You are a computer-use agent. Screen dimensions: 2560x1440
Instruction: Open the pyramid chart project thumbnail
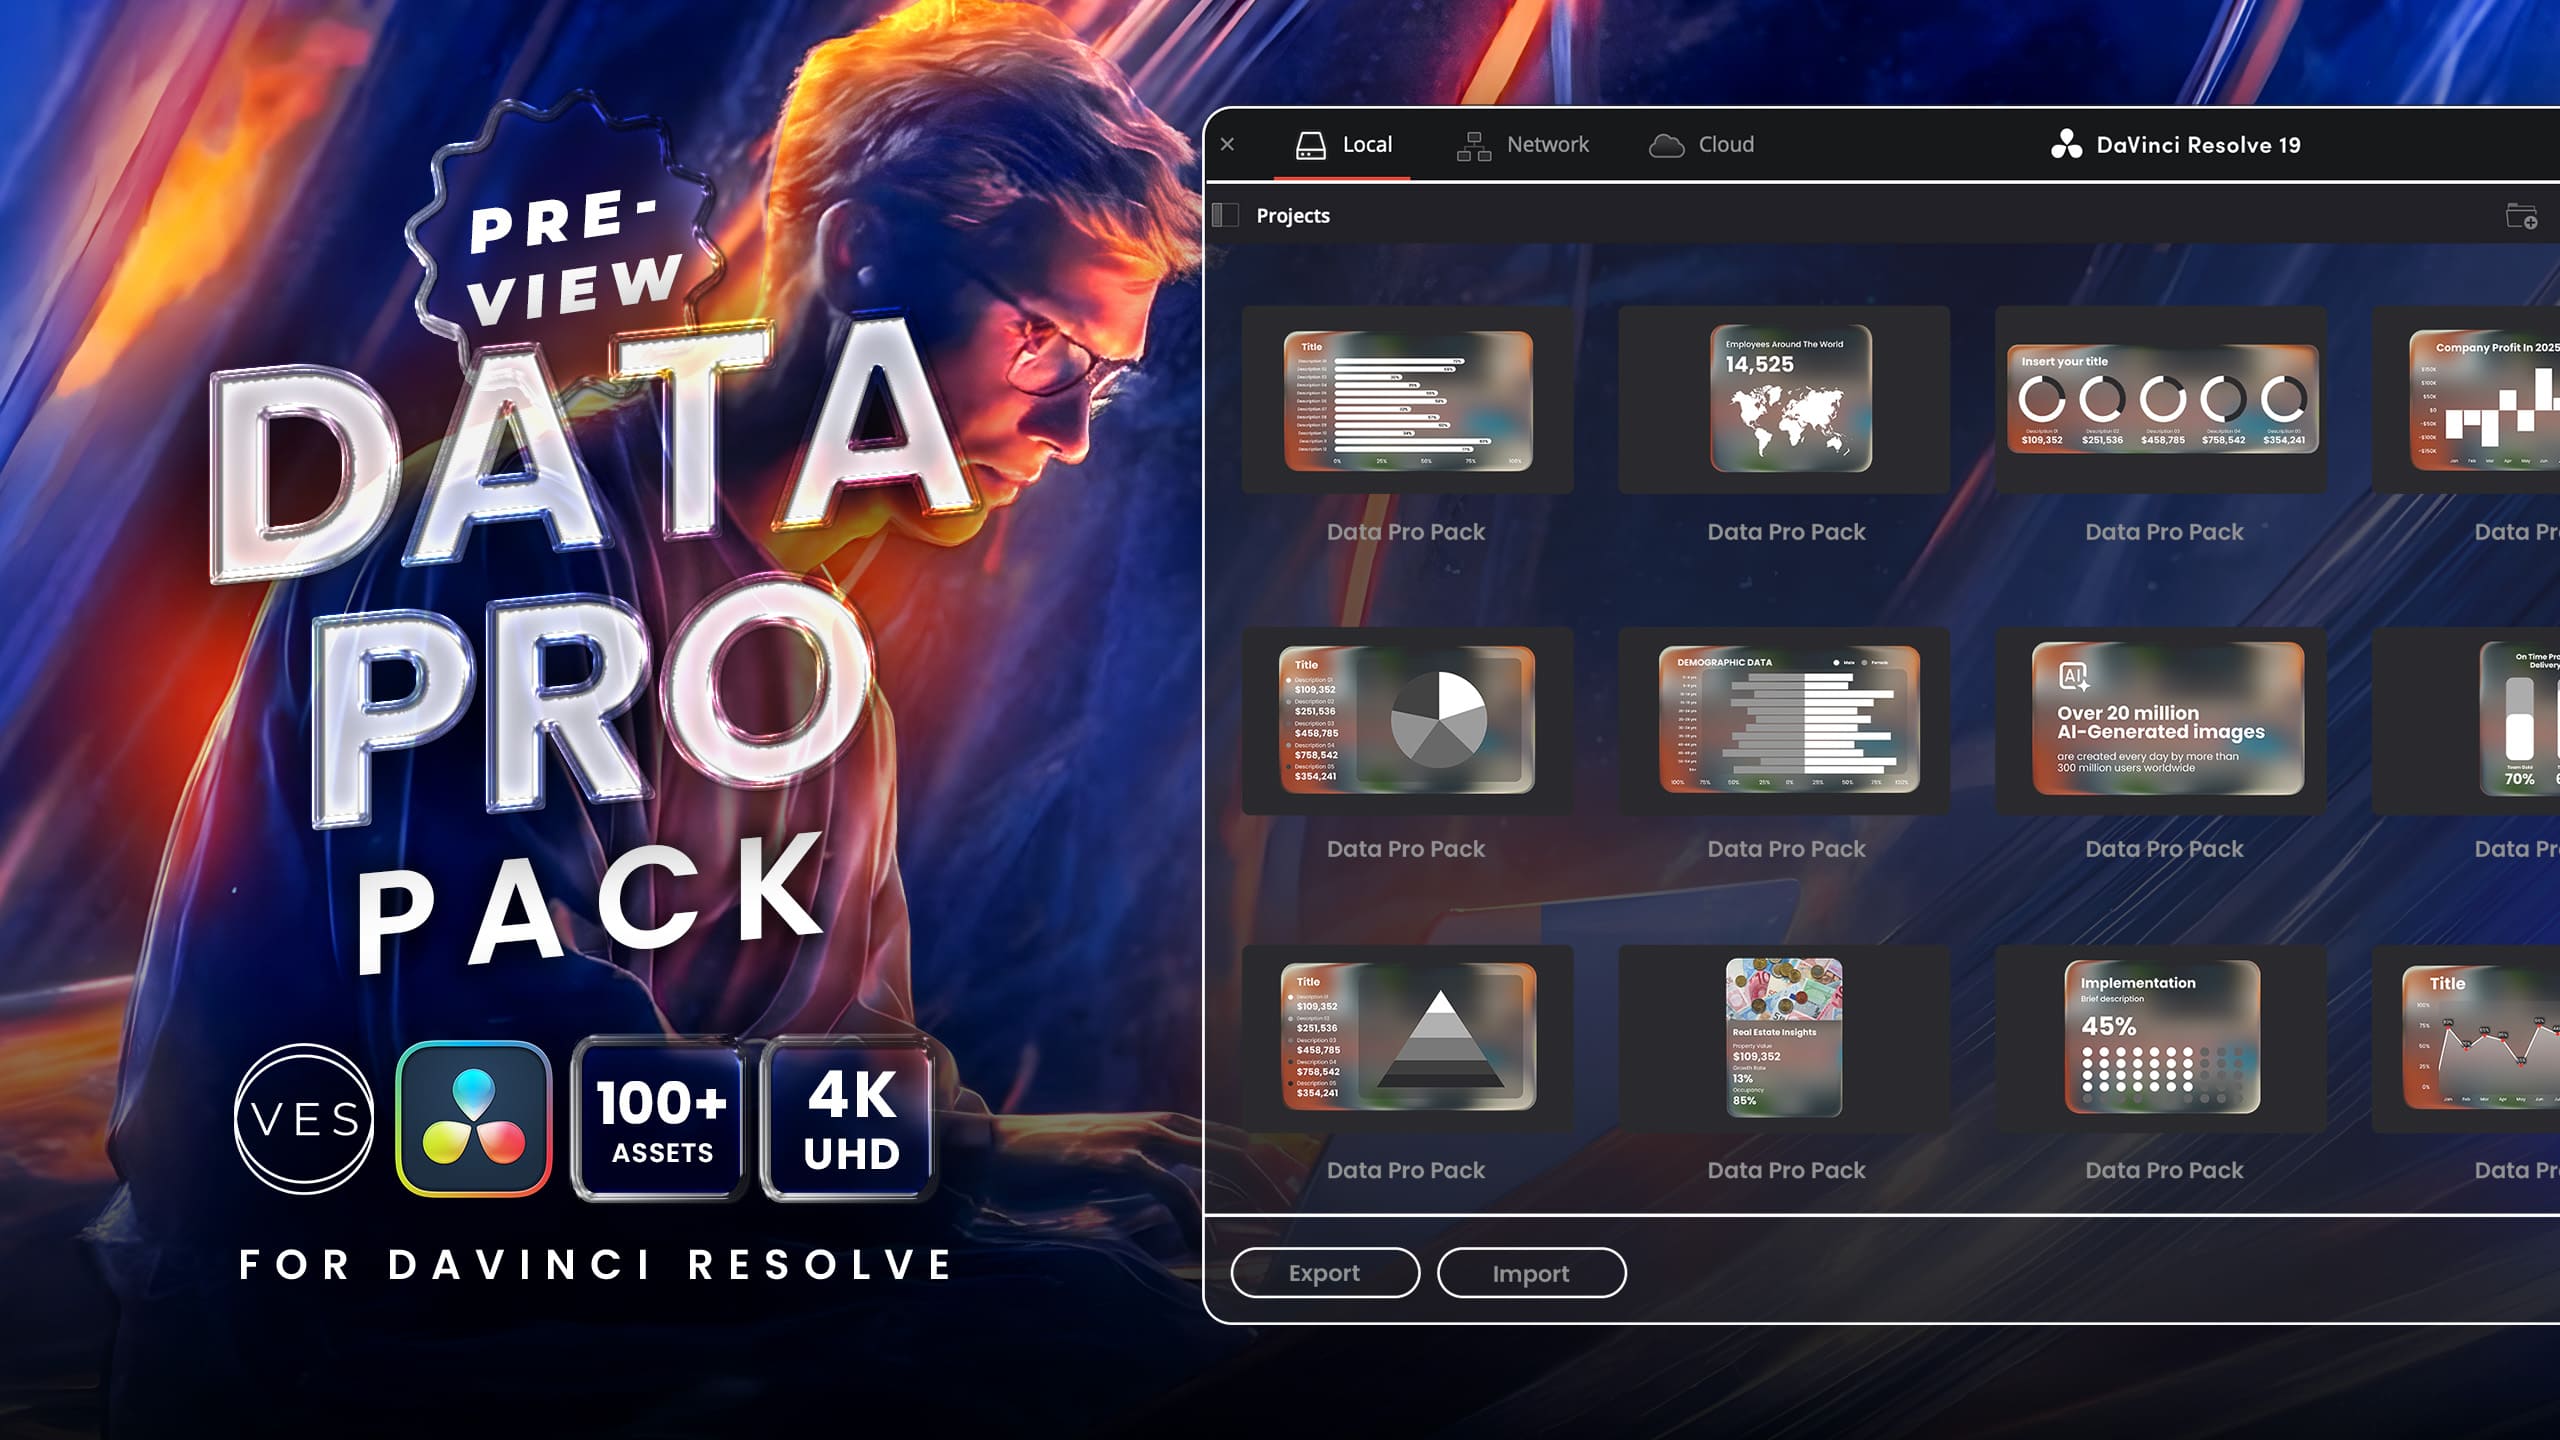point(1408,1037)
